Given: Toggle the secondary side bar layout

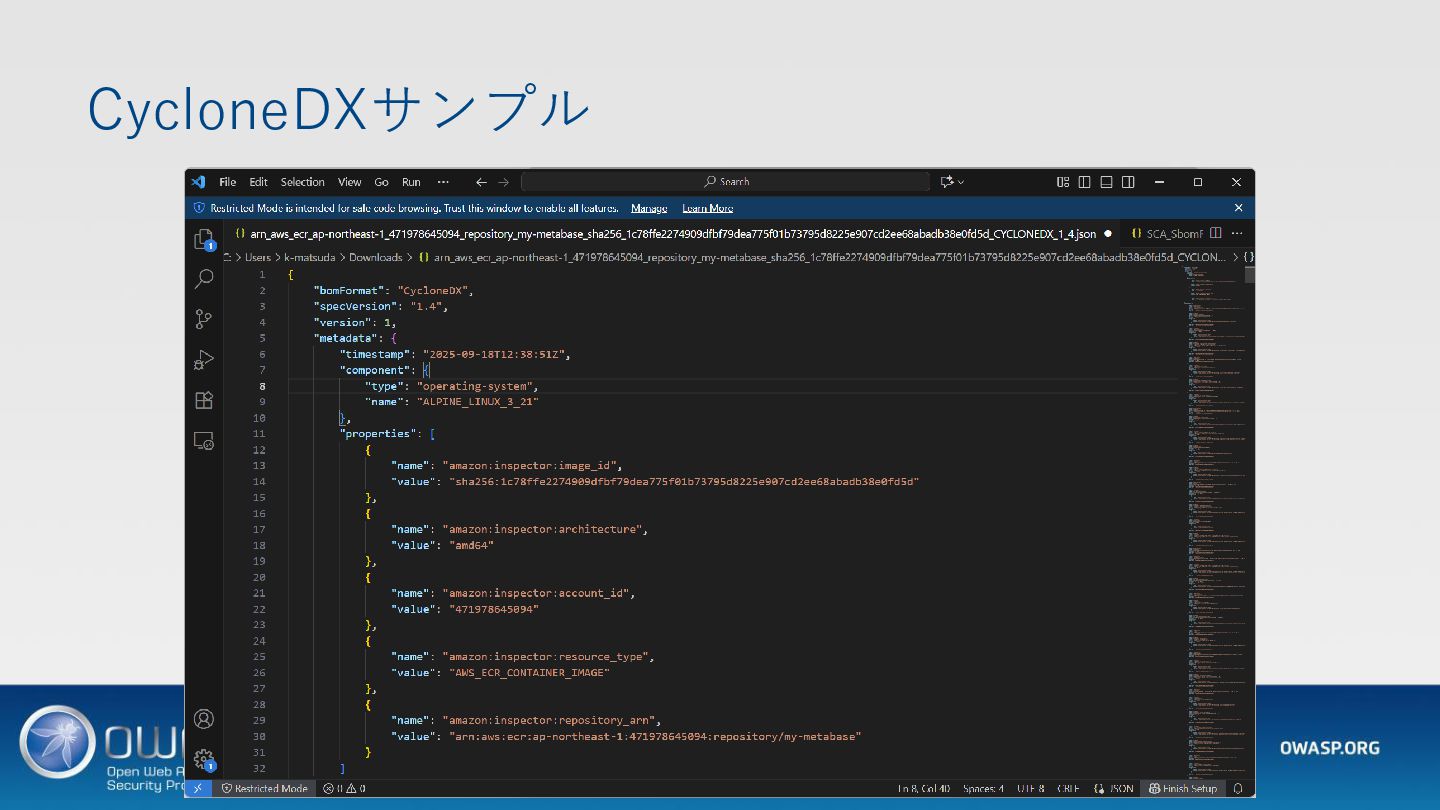Looking at the screenshot, I should tap(1128, 182).
